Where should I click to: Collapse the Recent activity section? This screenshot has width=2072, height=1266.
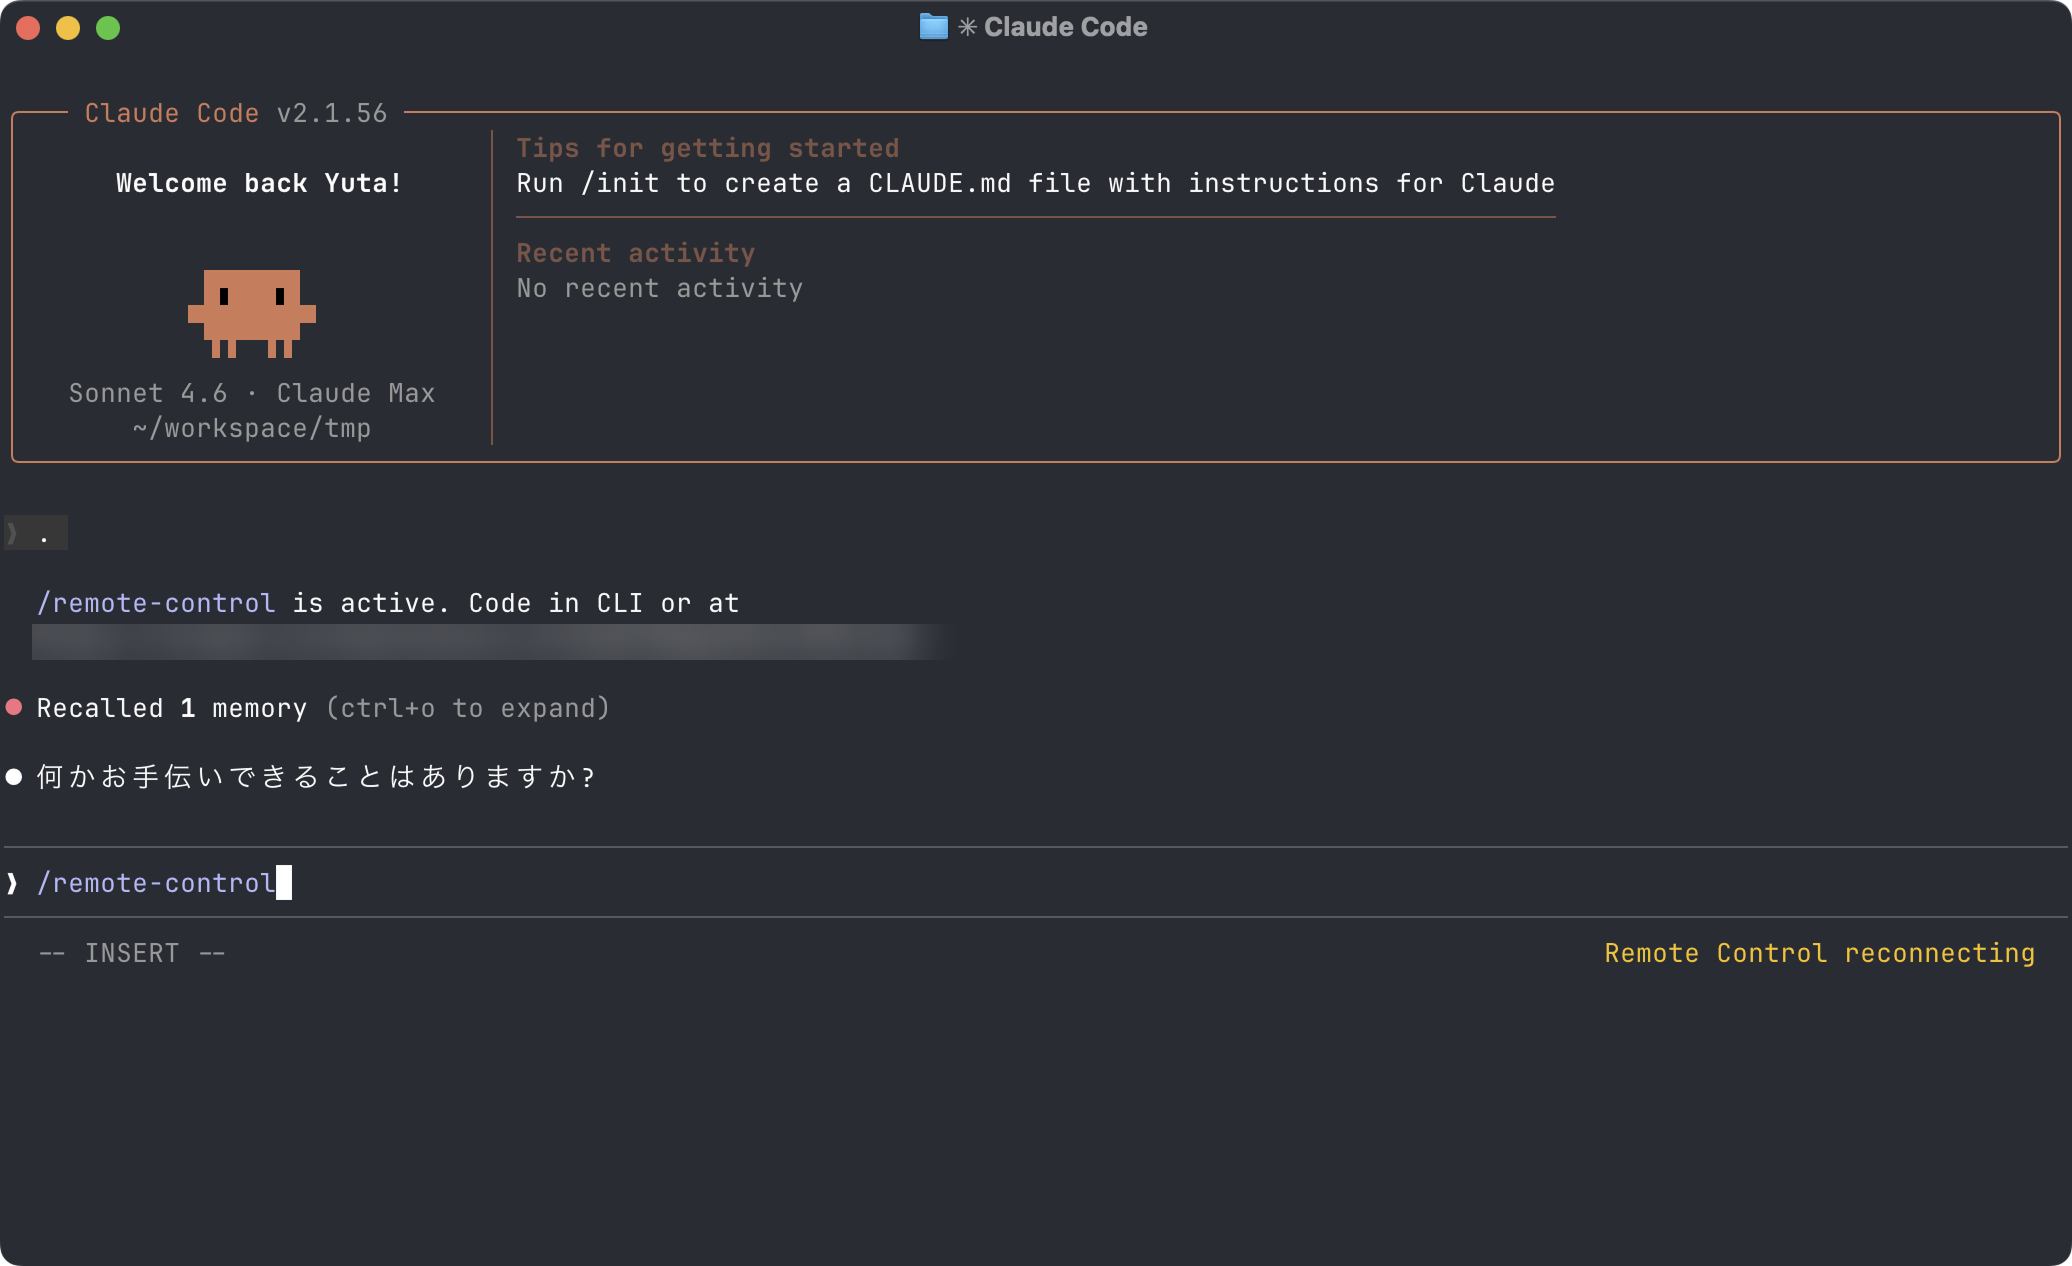[x=635, y=252]
